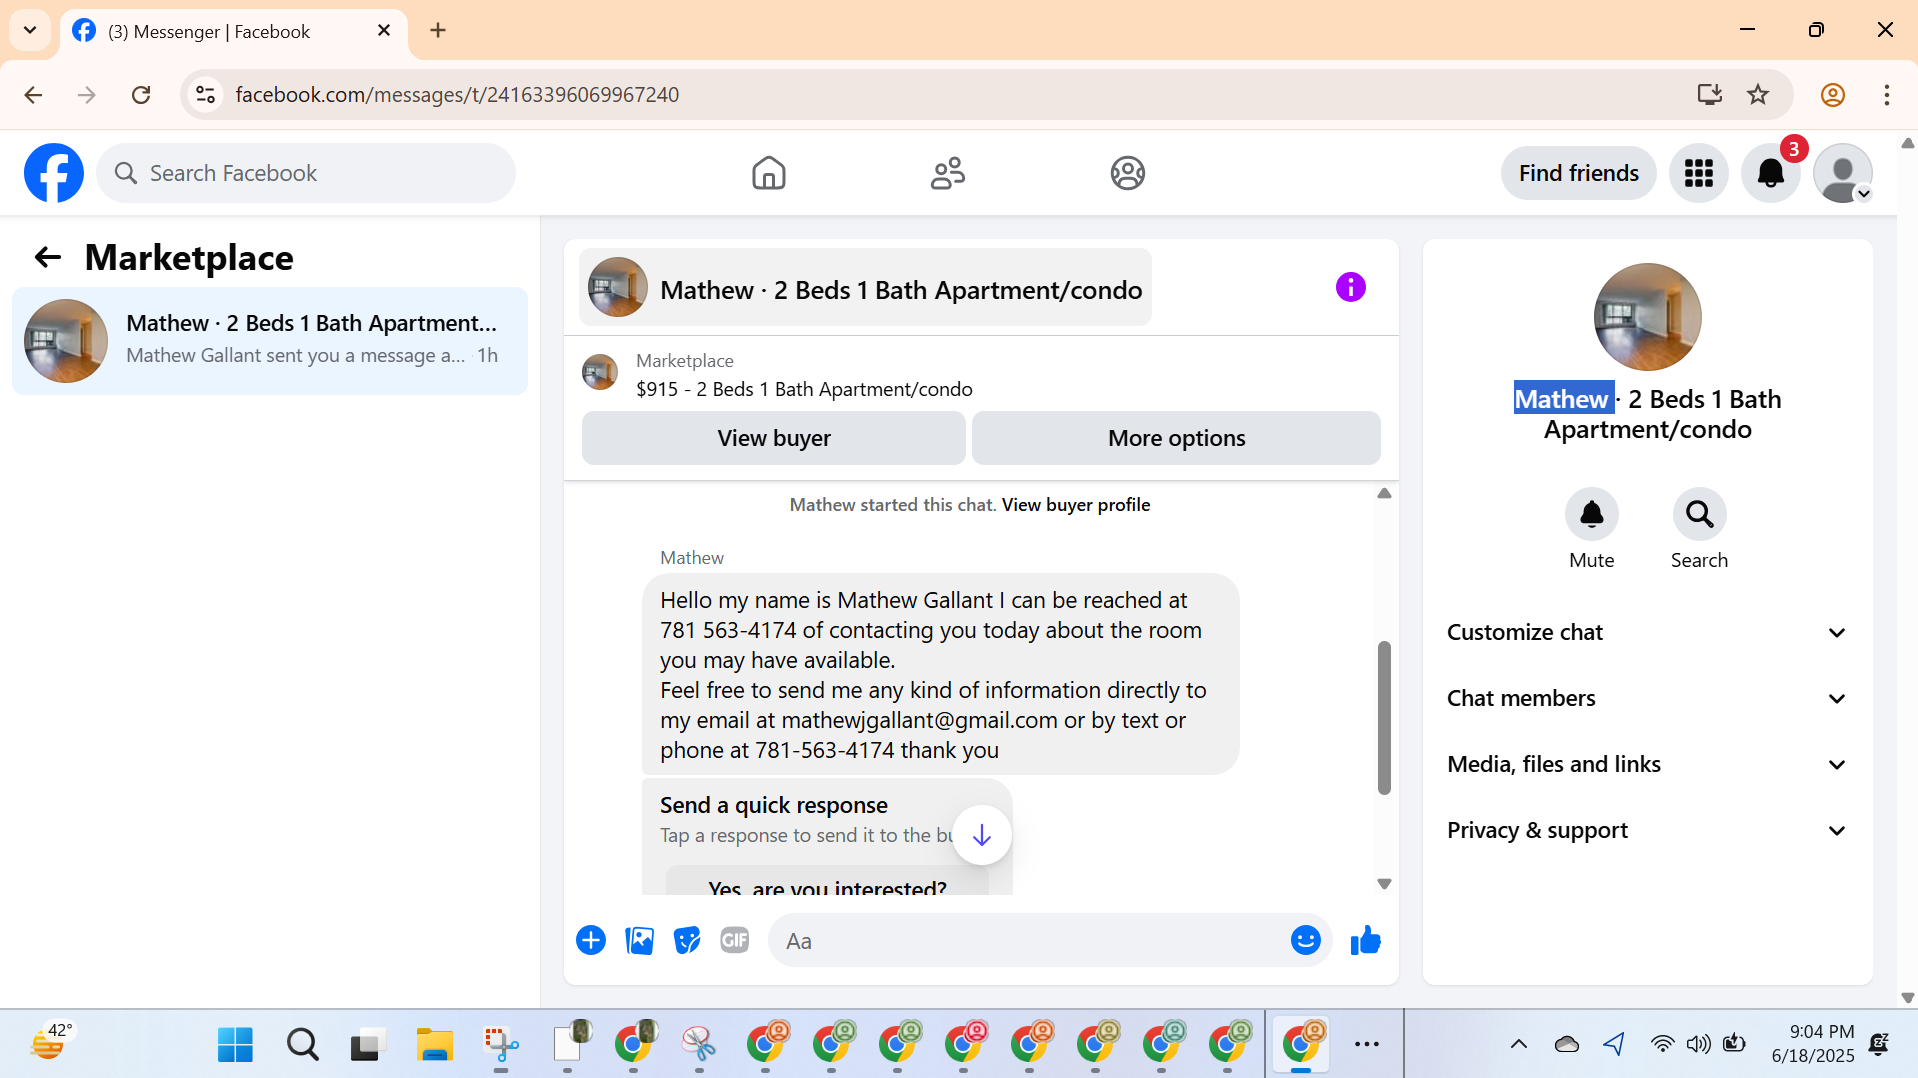Mute the conversation with the bell icon
The image size is (1918, 1078).
tap(1591, 514)
